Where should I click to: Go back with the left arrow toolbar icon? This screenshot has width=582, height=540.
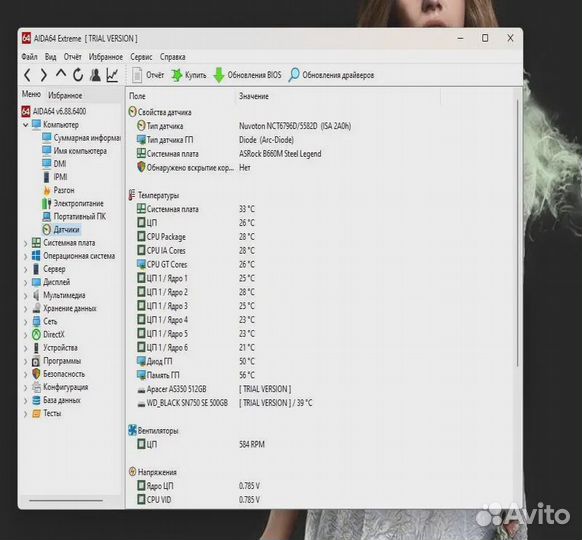(27, 75)
